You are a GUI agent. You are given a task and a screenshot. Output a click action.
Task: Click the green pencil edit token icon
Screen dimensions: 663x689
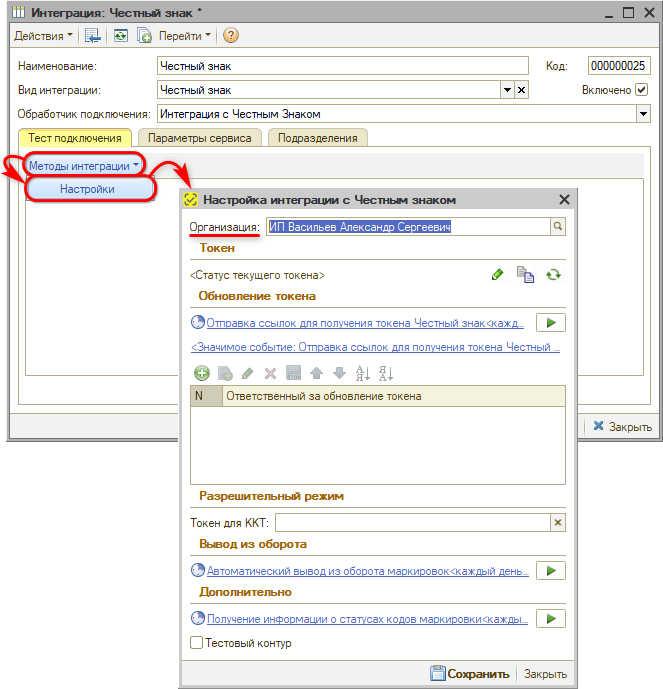(497, 275)
